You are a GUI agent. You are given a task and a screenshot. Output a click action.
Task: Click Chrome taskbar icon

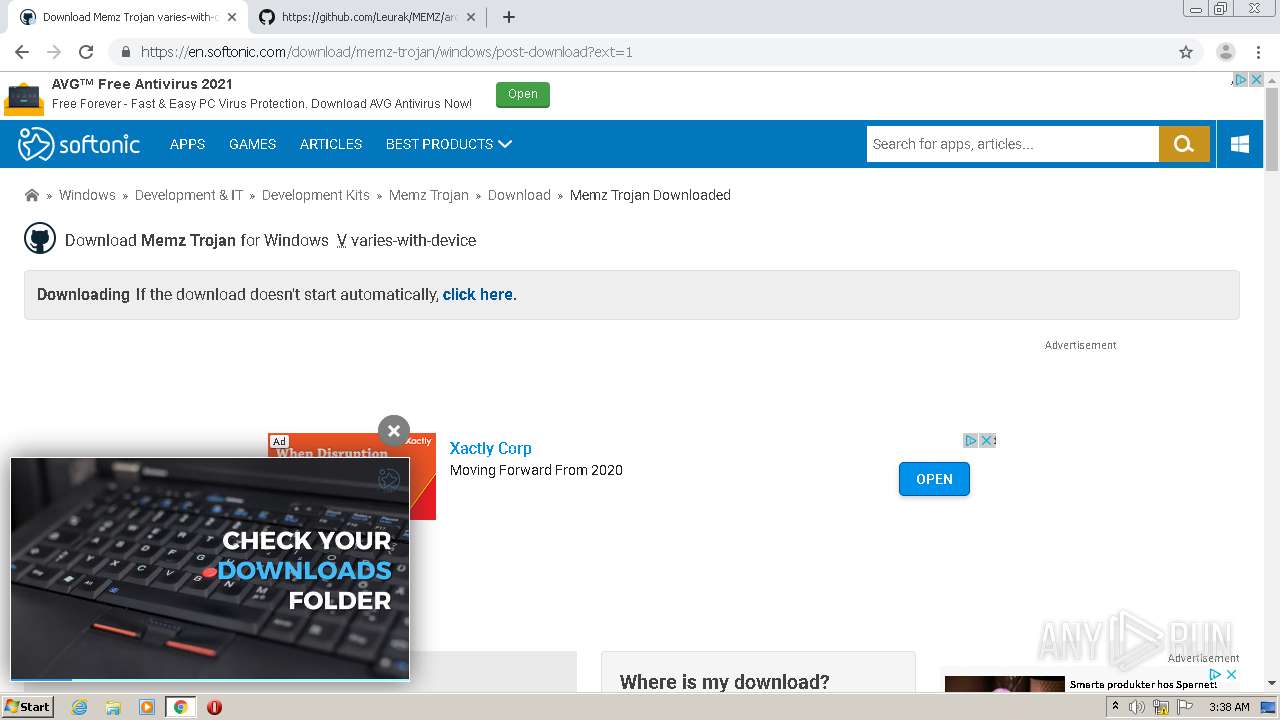tap(180, 707)
